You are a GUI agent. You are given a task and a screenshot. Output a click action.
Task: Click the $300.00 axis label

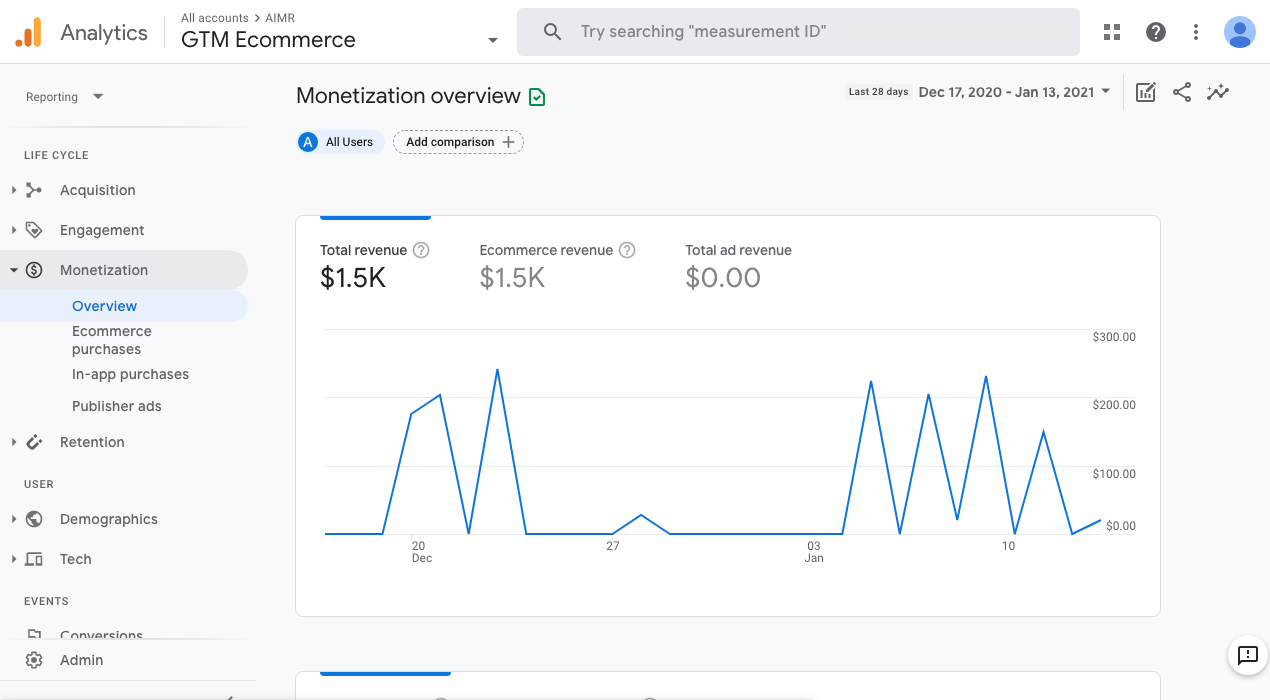(1114, 337)
